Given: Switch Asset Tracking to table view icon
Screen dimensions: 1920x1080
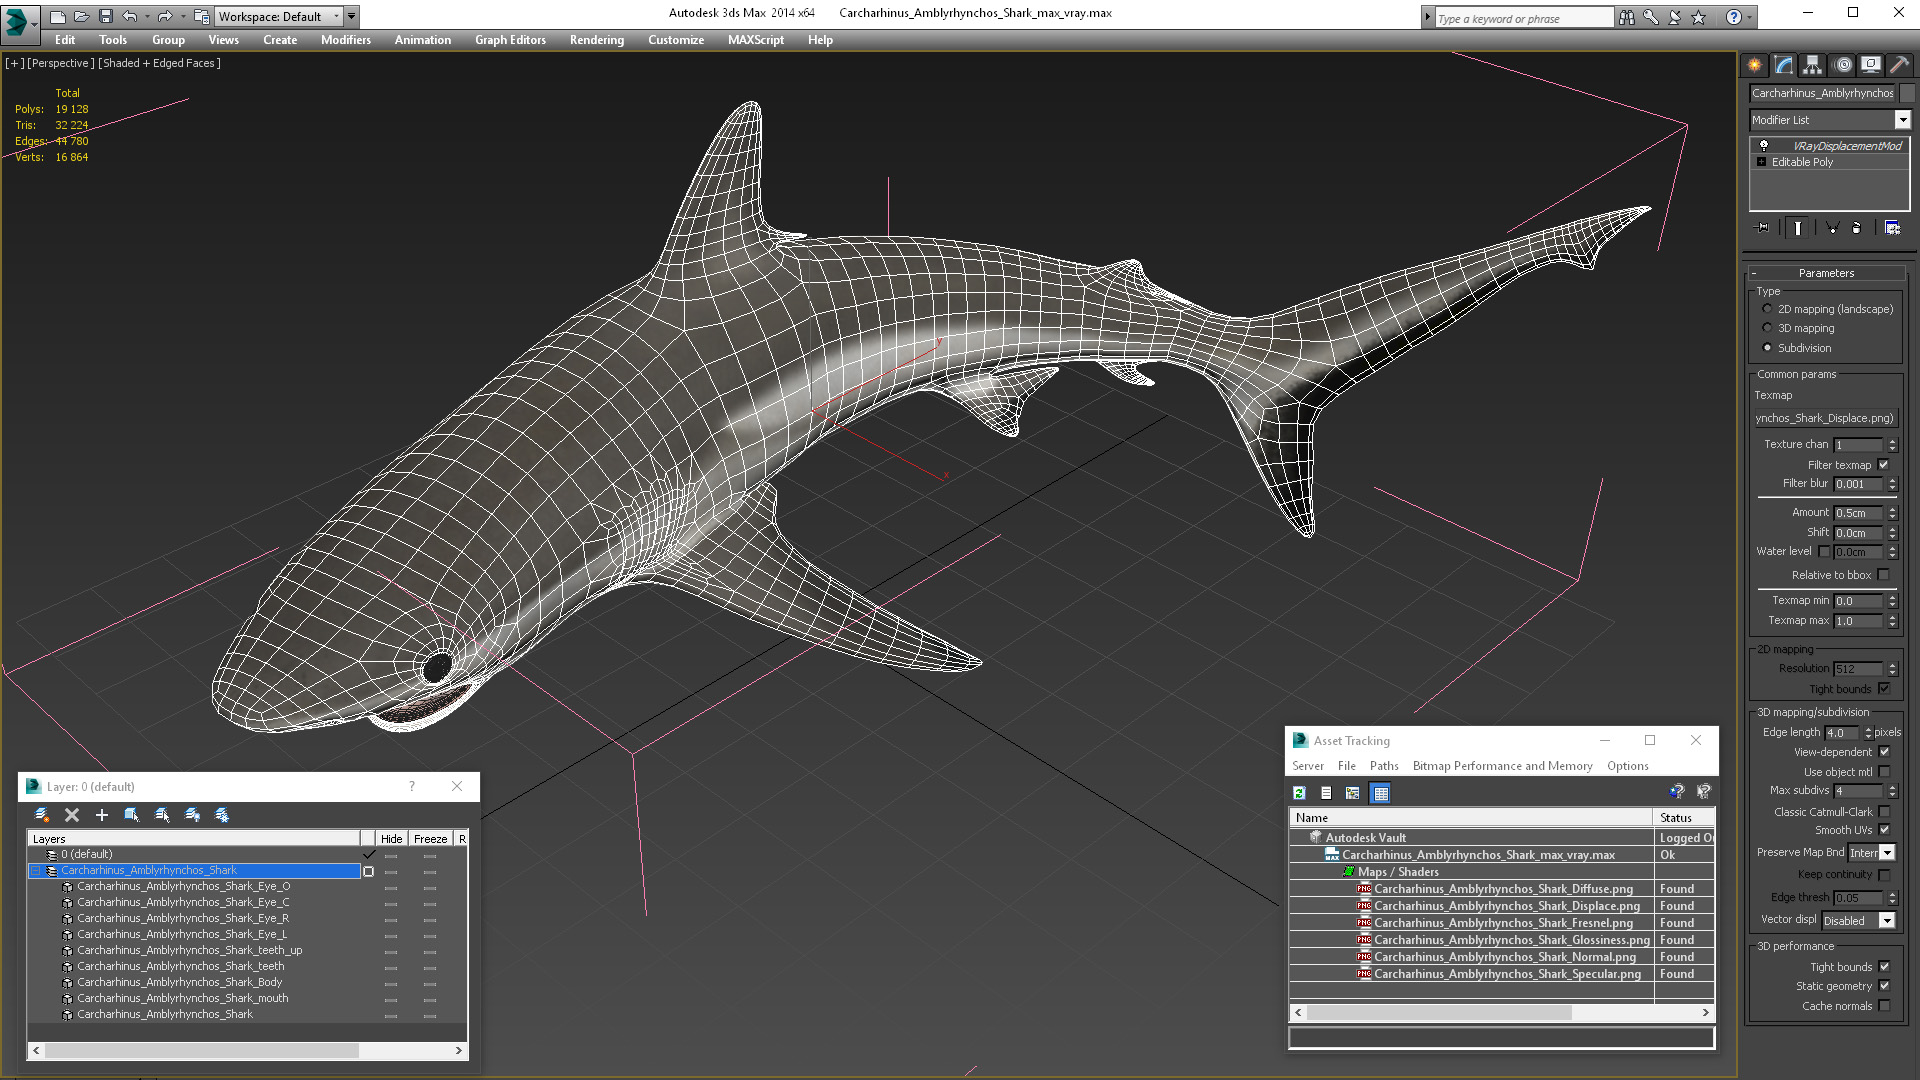Looking at the screenshot, I should click(1381, 793).
